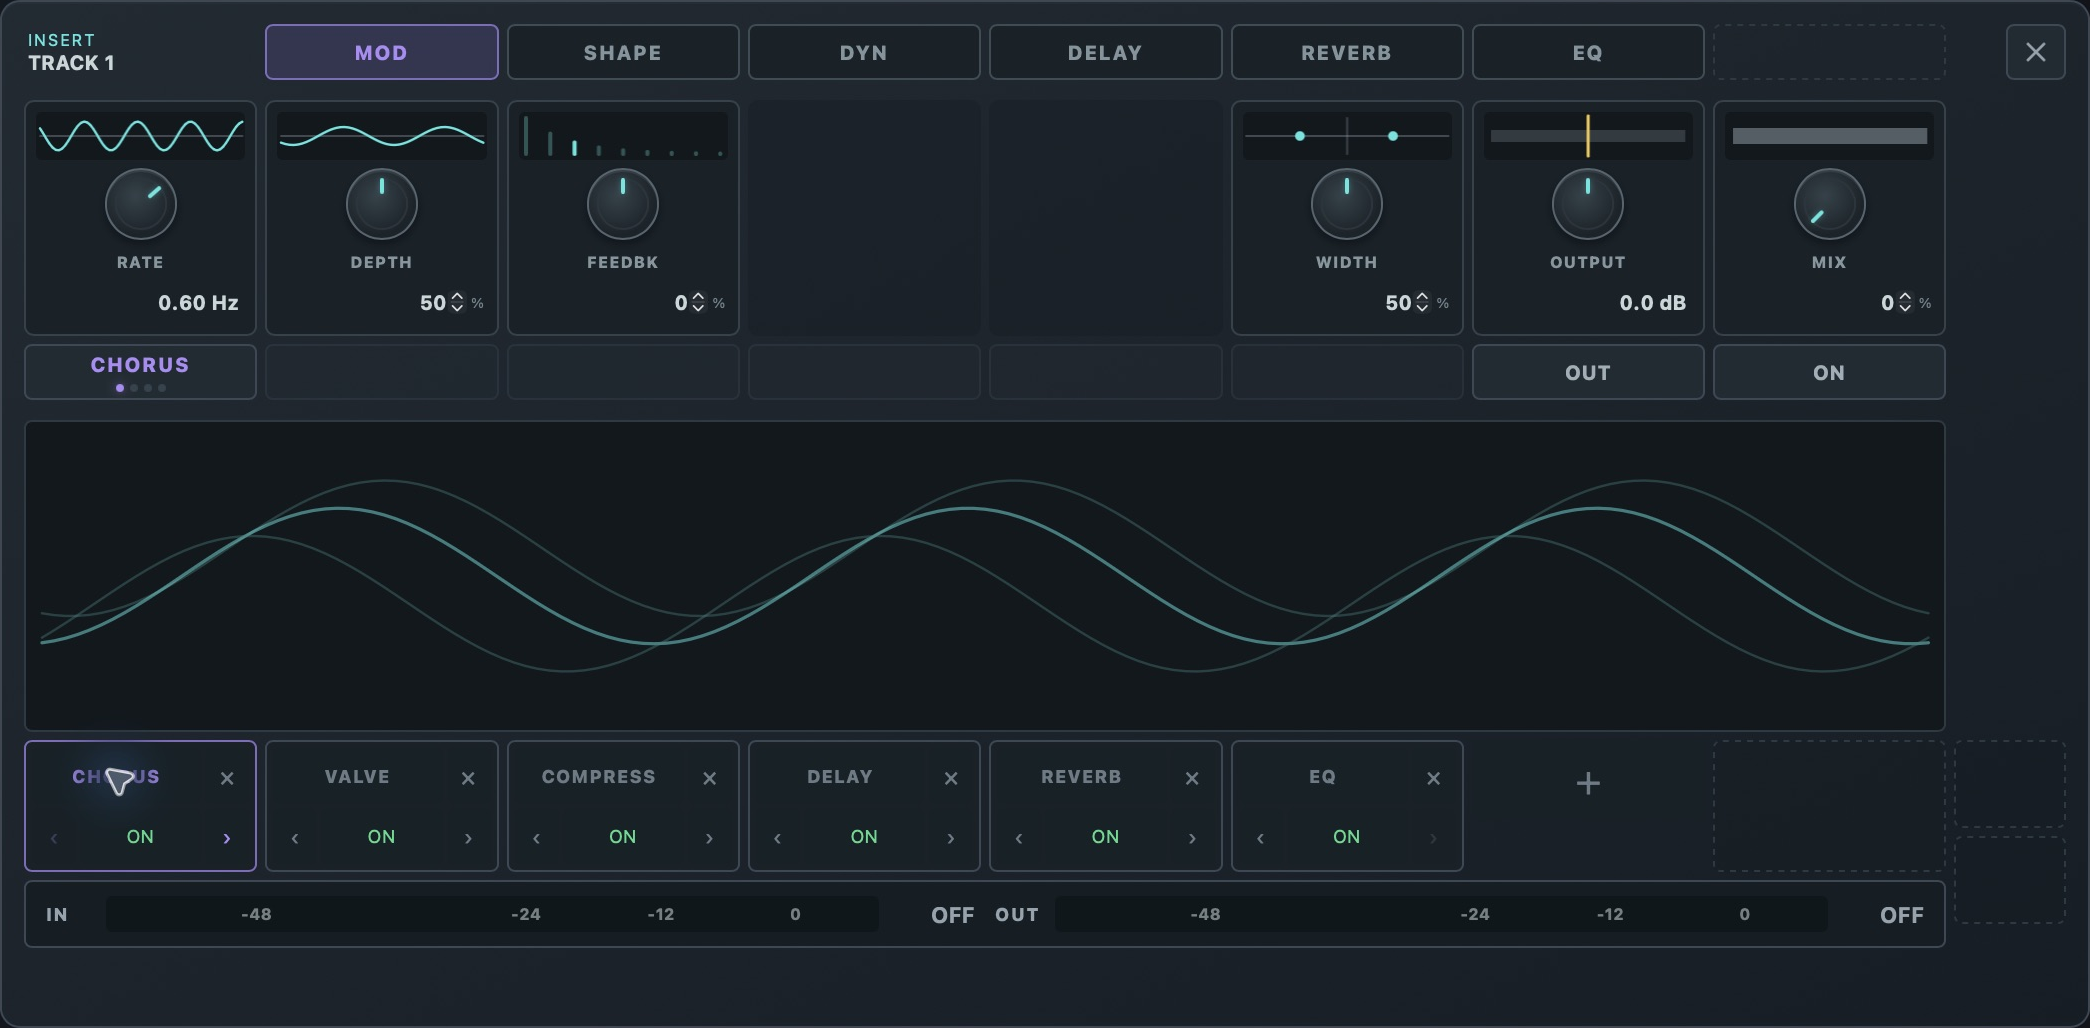Image resolution: width=2090 pixels, height=1028 pixels.
Task: Switch to the DYN tab
Action: [864, 52]
